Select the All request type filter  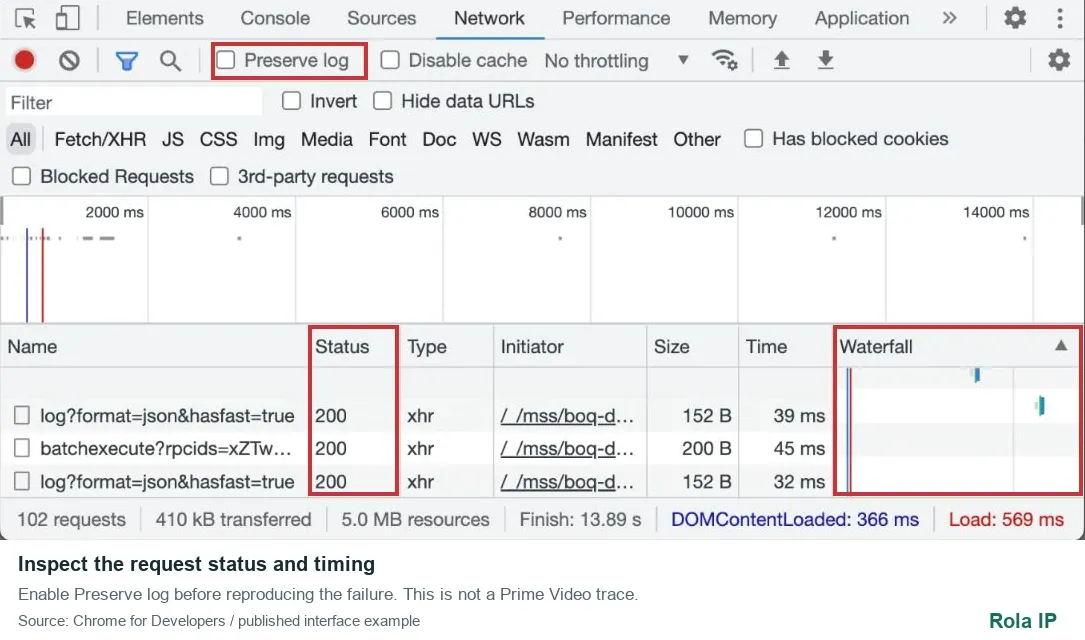pyautogui.click(x=21, y=139)
